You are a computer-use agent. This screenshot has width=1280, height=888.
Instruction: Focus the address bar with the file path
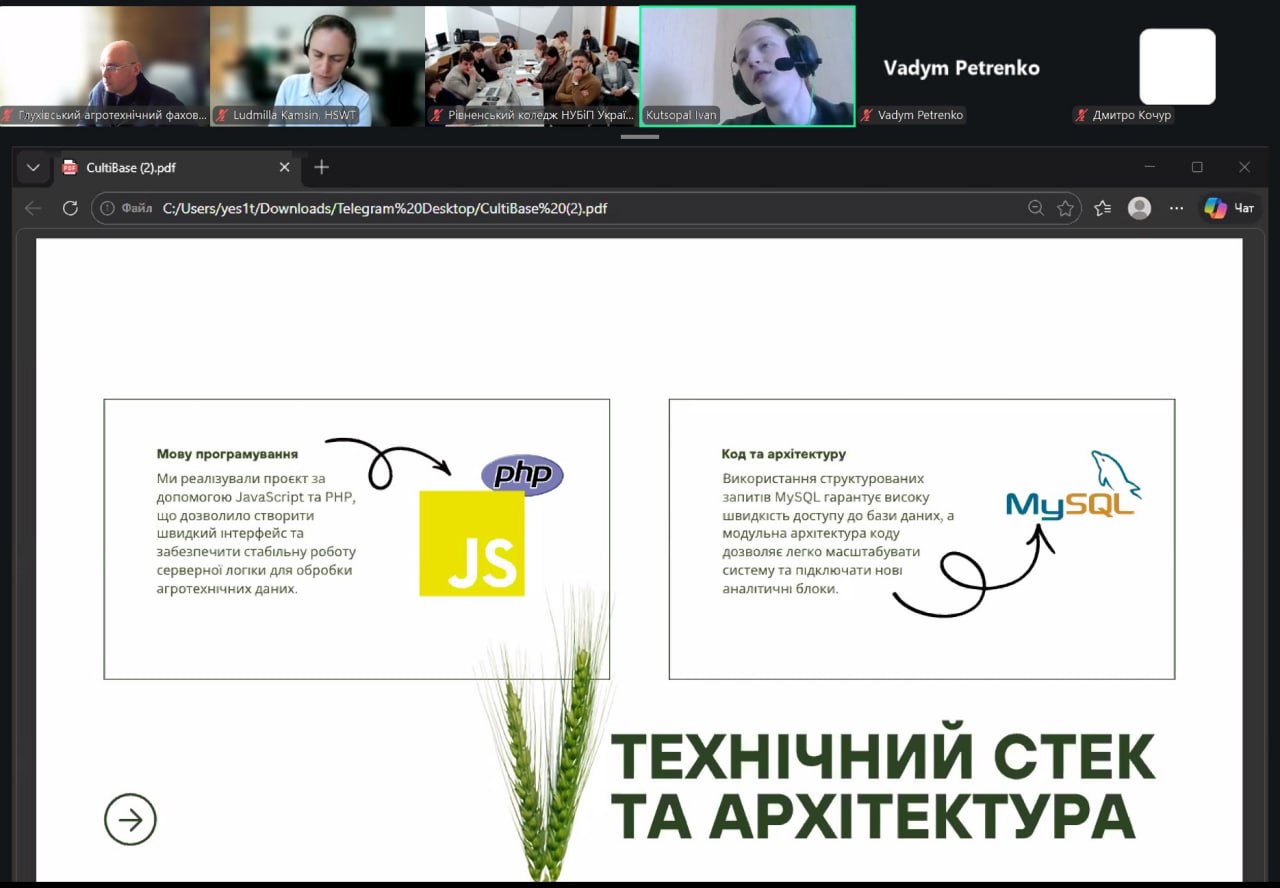[587, 208]
